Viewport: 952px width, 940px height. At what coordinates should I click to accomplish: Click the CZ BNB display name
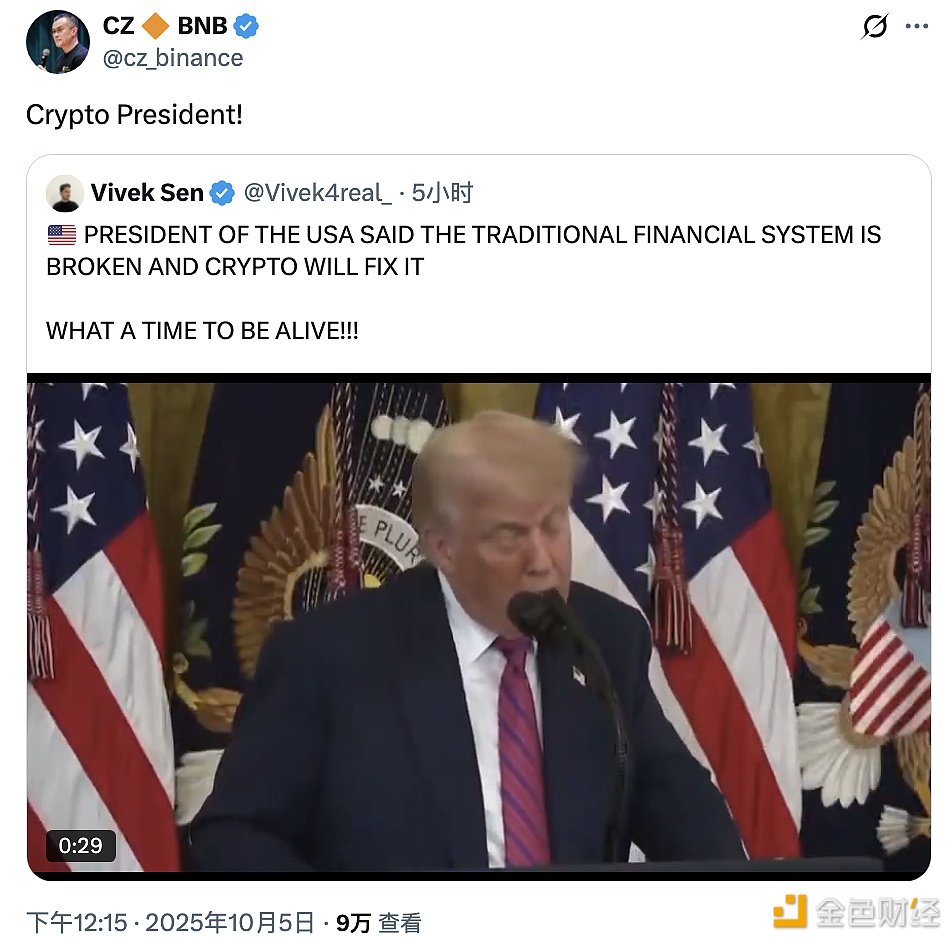click(165, 26)
